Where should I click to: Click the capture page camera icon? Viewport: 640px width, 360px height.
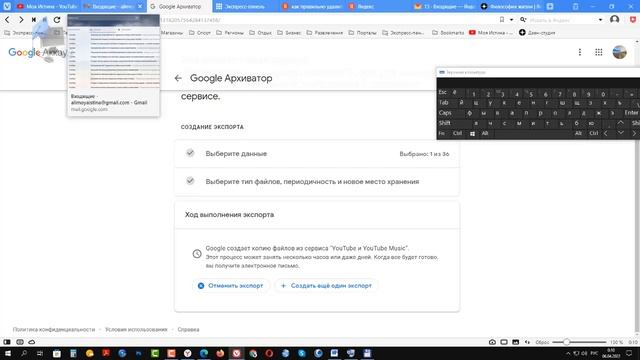pyautogui.click(x=492, y=342)
